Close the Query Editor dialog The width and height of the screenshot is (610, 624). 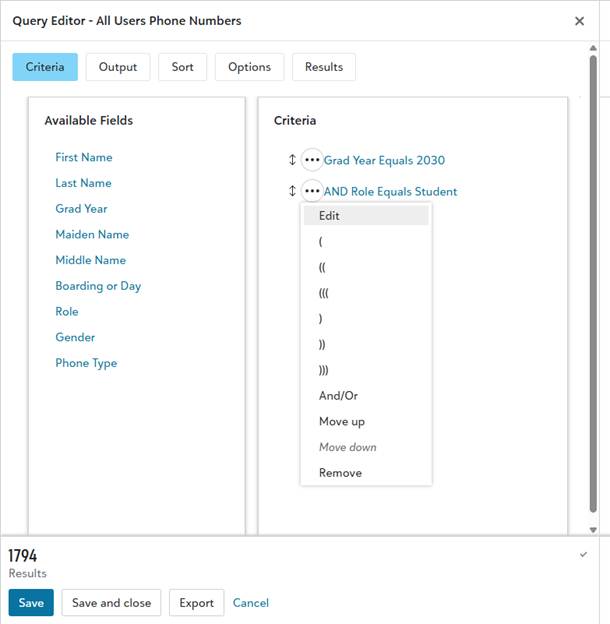pyautogui.click(x=579, y=21)
